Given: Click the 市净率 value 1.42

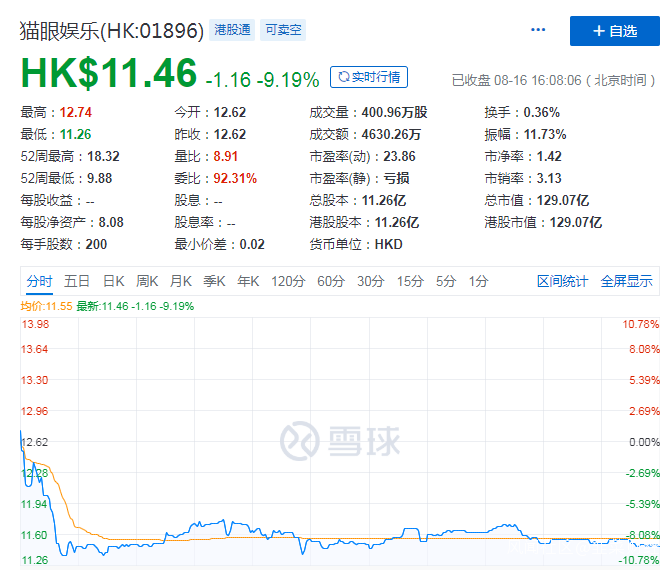Looking at the screenshot, I should 549,156.
